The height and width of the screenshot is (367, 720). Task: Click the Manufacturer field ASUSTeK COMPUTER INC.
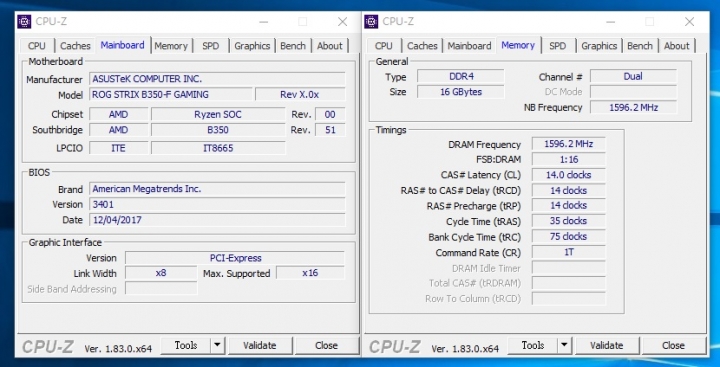pos(217,79)
